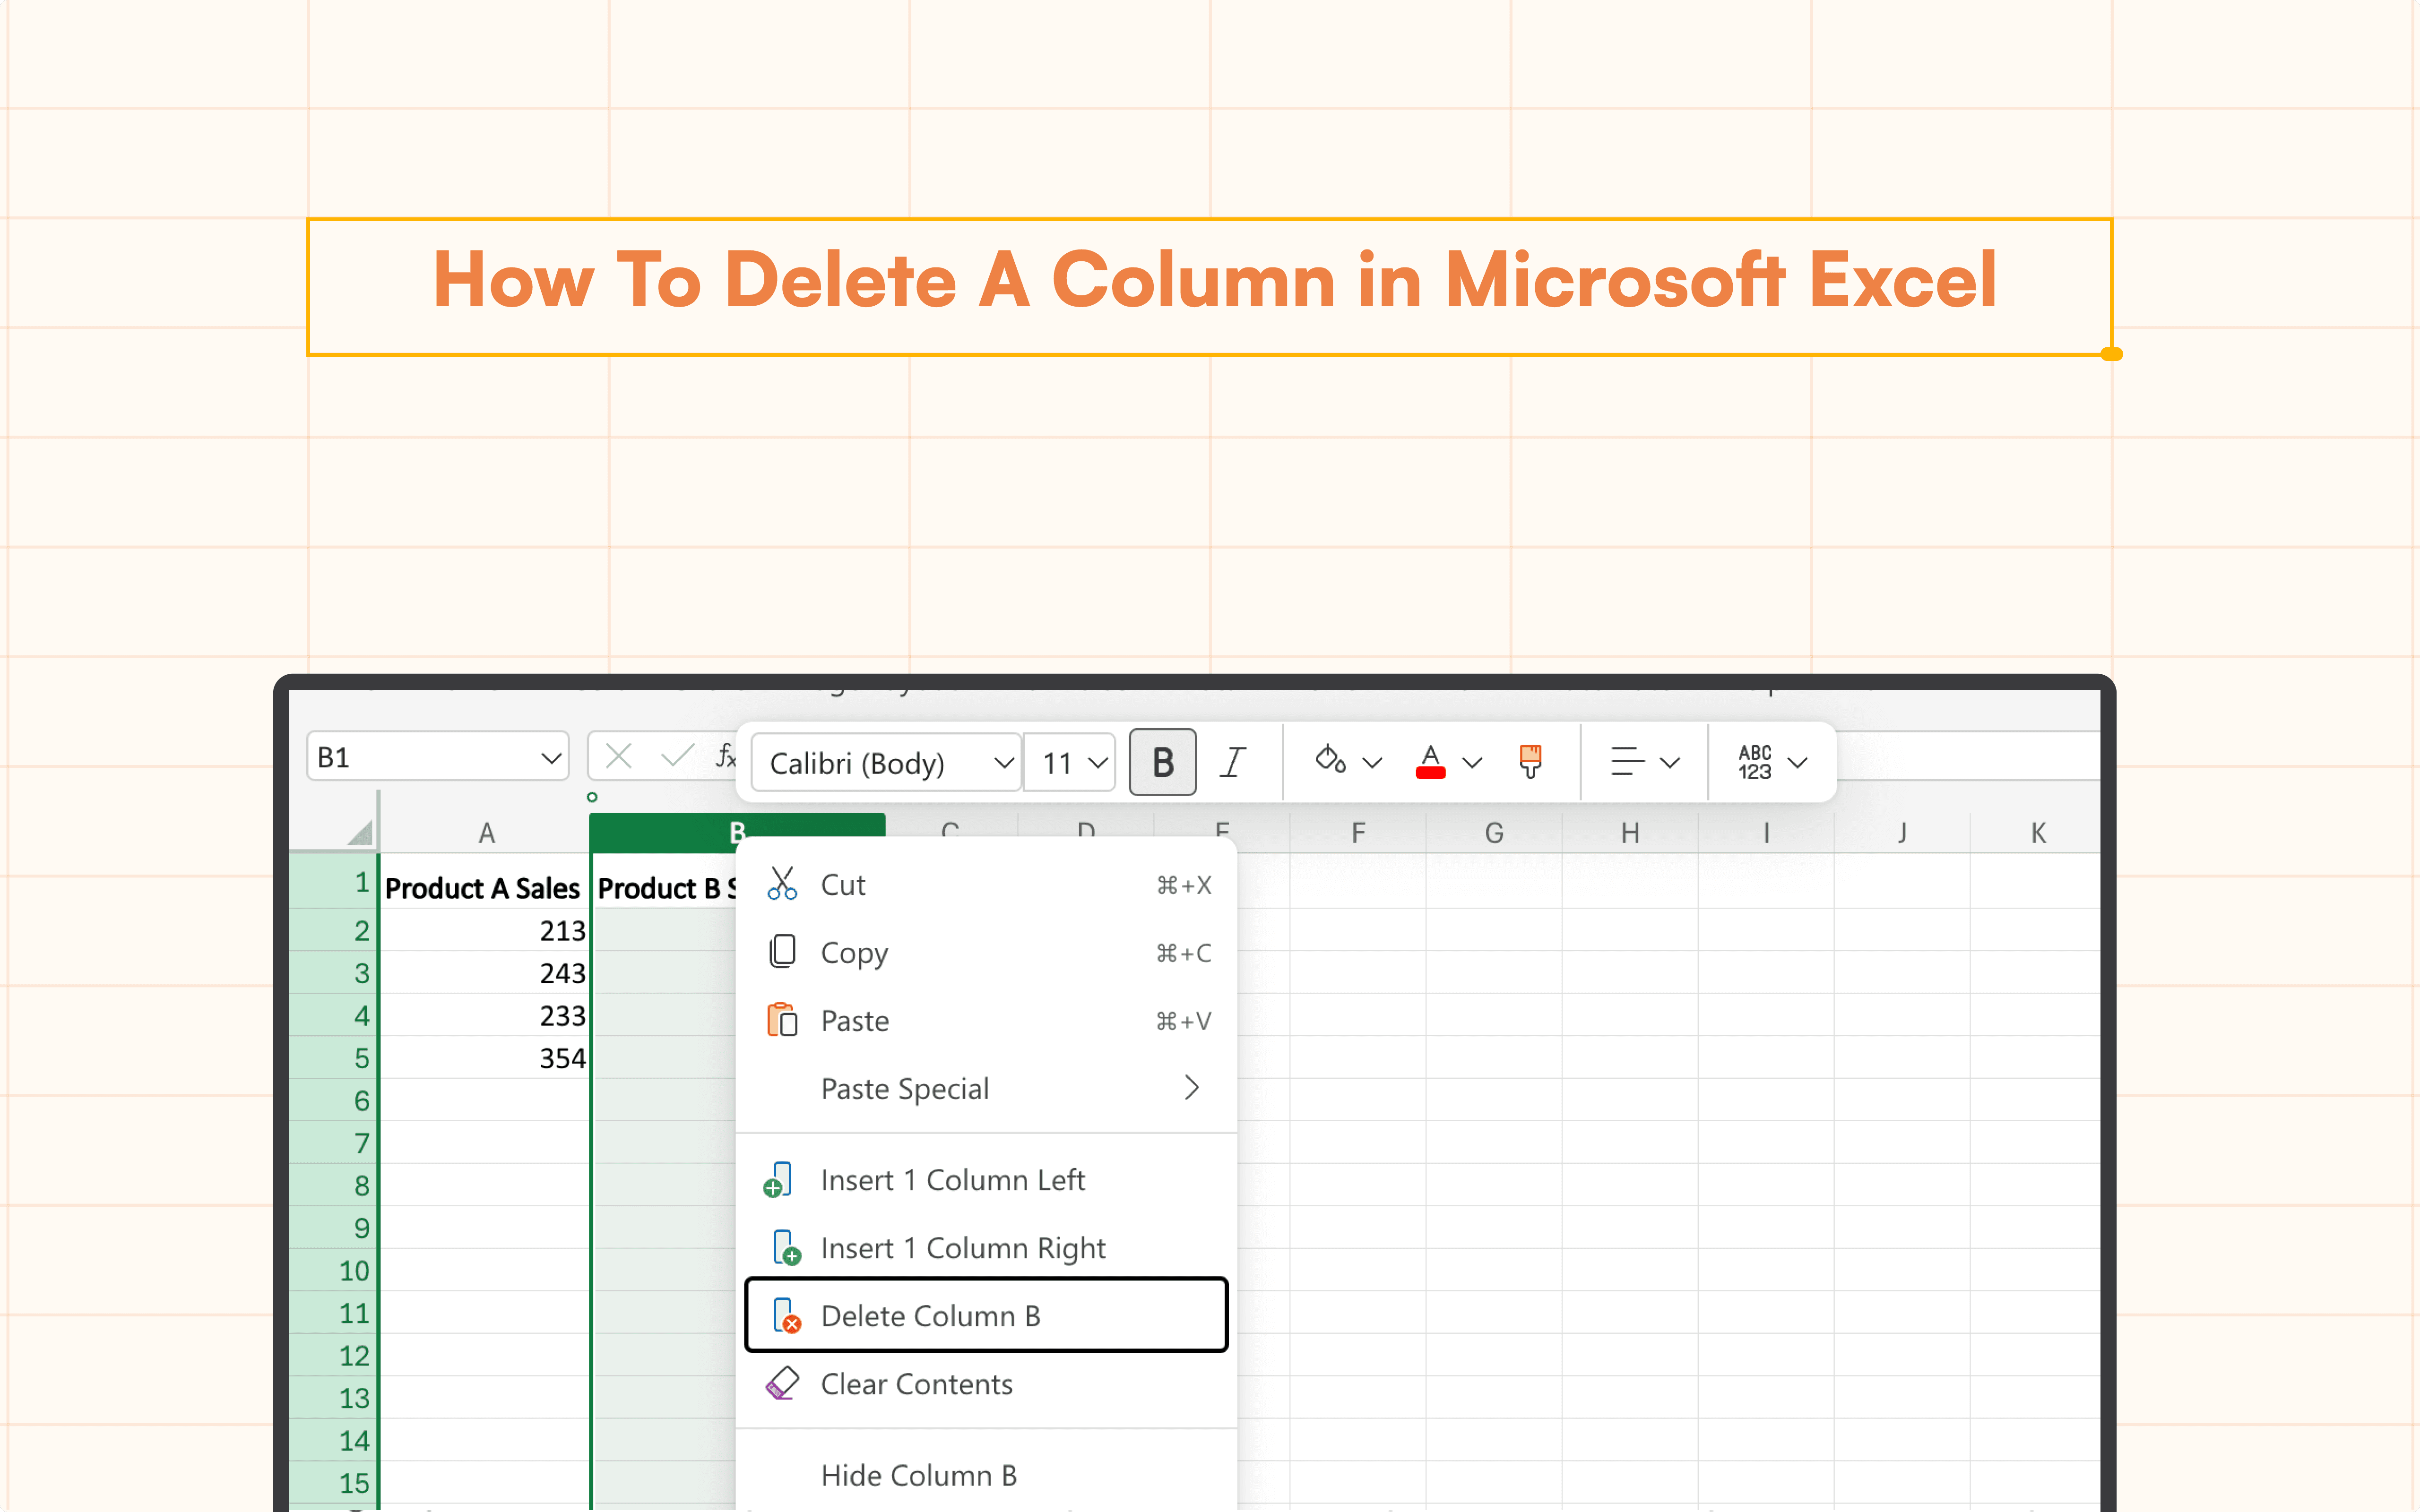The height and width of the screenshot is (1512, 2420).
Task: Open the font color dropdown arrow
Action: [1472, 763]
